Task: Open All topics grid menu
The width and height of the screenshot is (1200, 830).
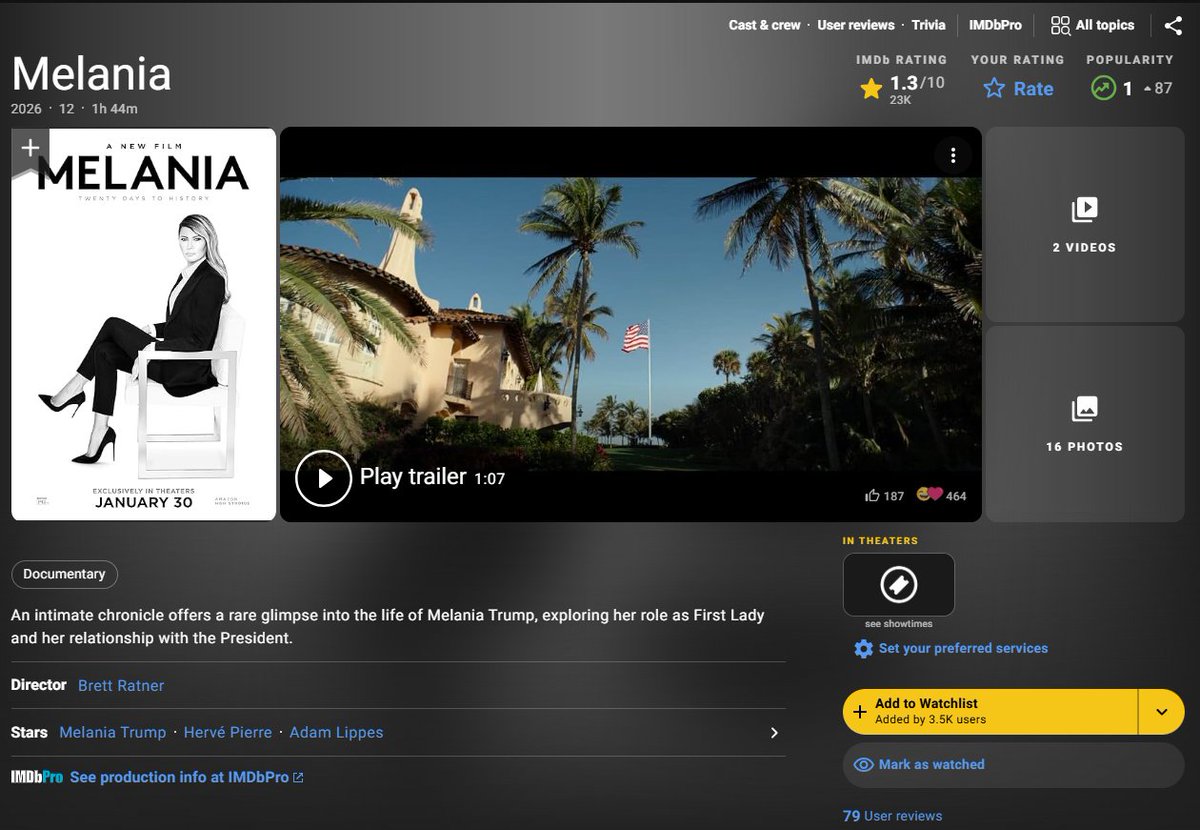Action: coord(1092,25)
